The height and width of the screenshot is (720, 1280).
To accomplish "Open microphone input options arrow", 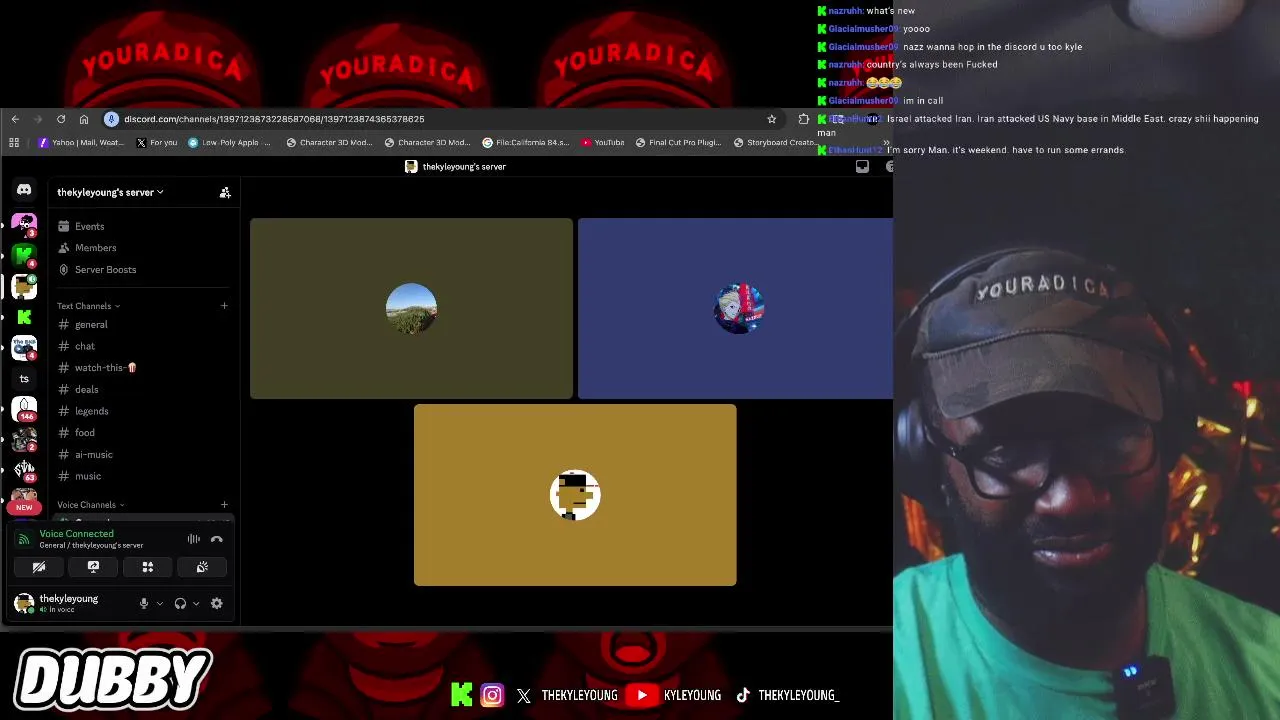I will coord(159,603).
